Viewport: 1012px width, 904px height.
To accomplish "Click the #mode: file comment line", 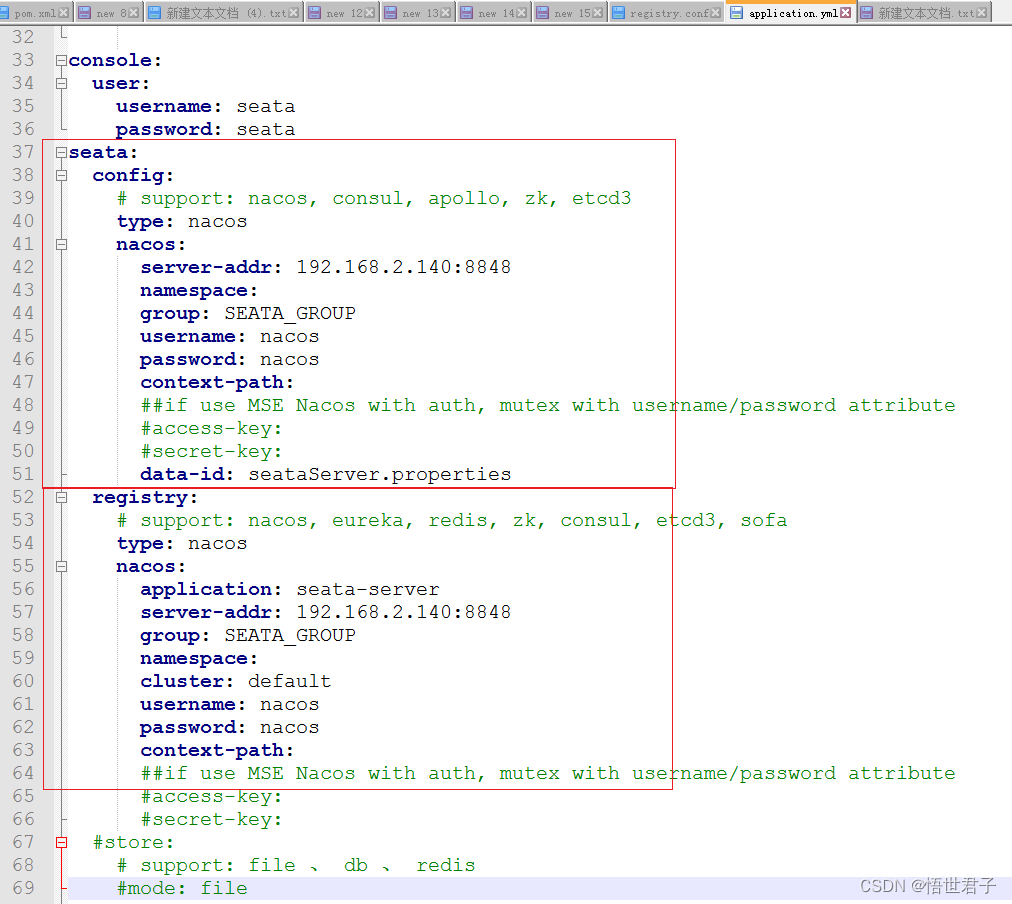I will pos(182,888).
